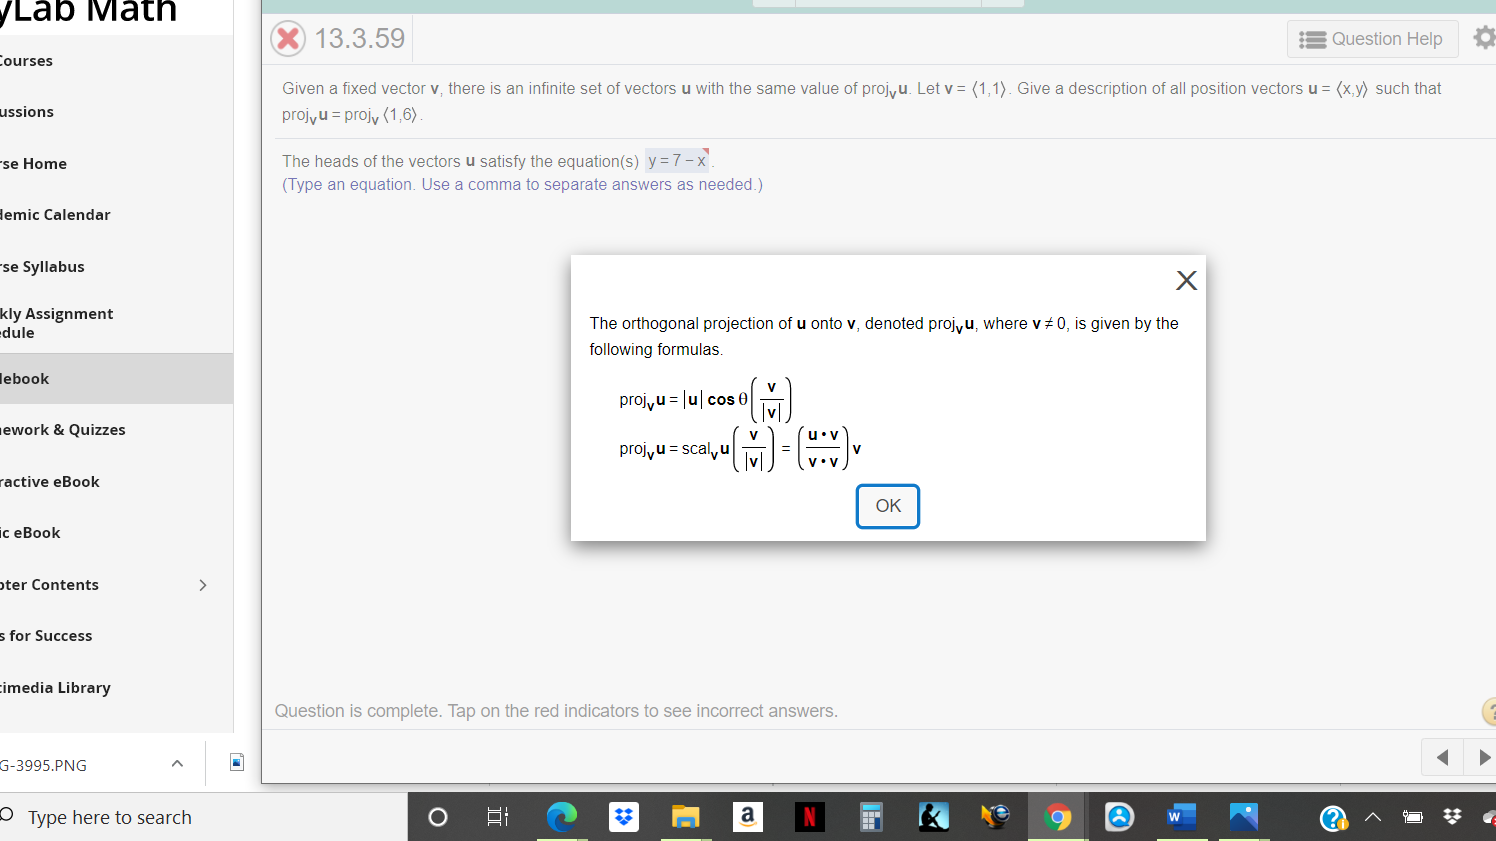Check battery status tray icon
Image resolution: width=1496 pixels, height=841 pixels.
coord(1413,817)
